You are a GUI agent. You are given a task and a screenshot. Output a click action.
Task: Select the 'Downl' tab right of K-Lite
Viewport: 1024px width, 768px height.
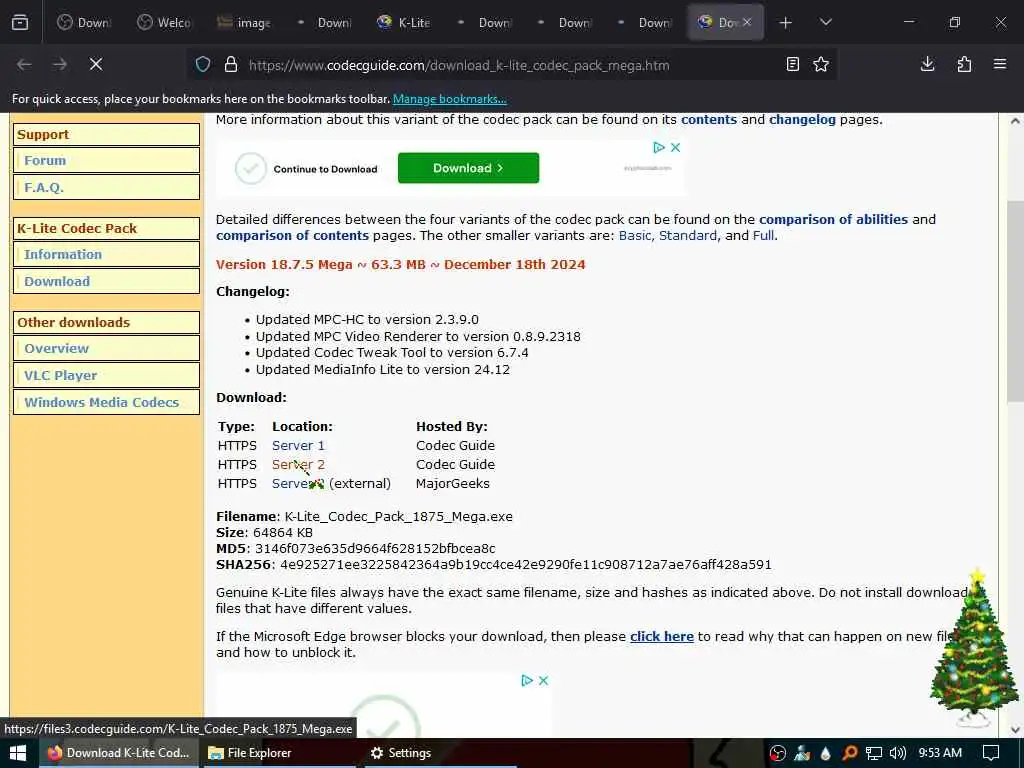pyautogui.click(x=485, y=23)
